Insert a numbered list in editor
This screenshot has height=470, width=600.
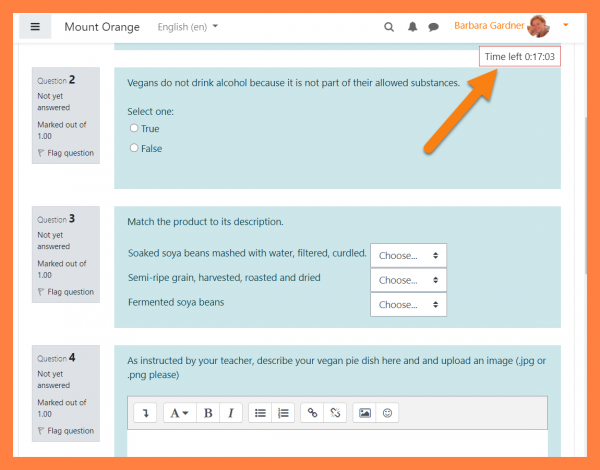point(283,412)
